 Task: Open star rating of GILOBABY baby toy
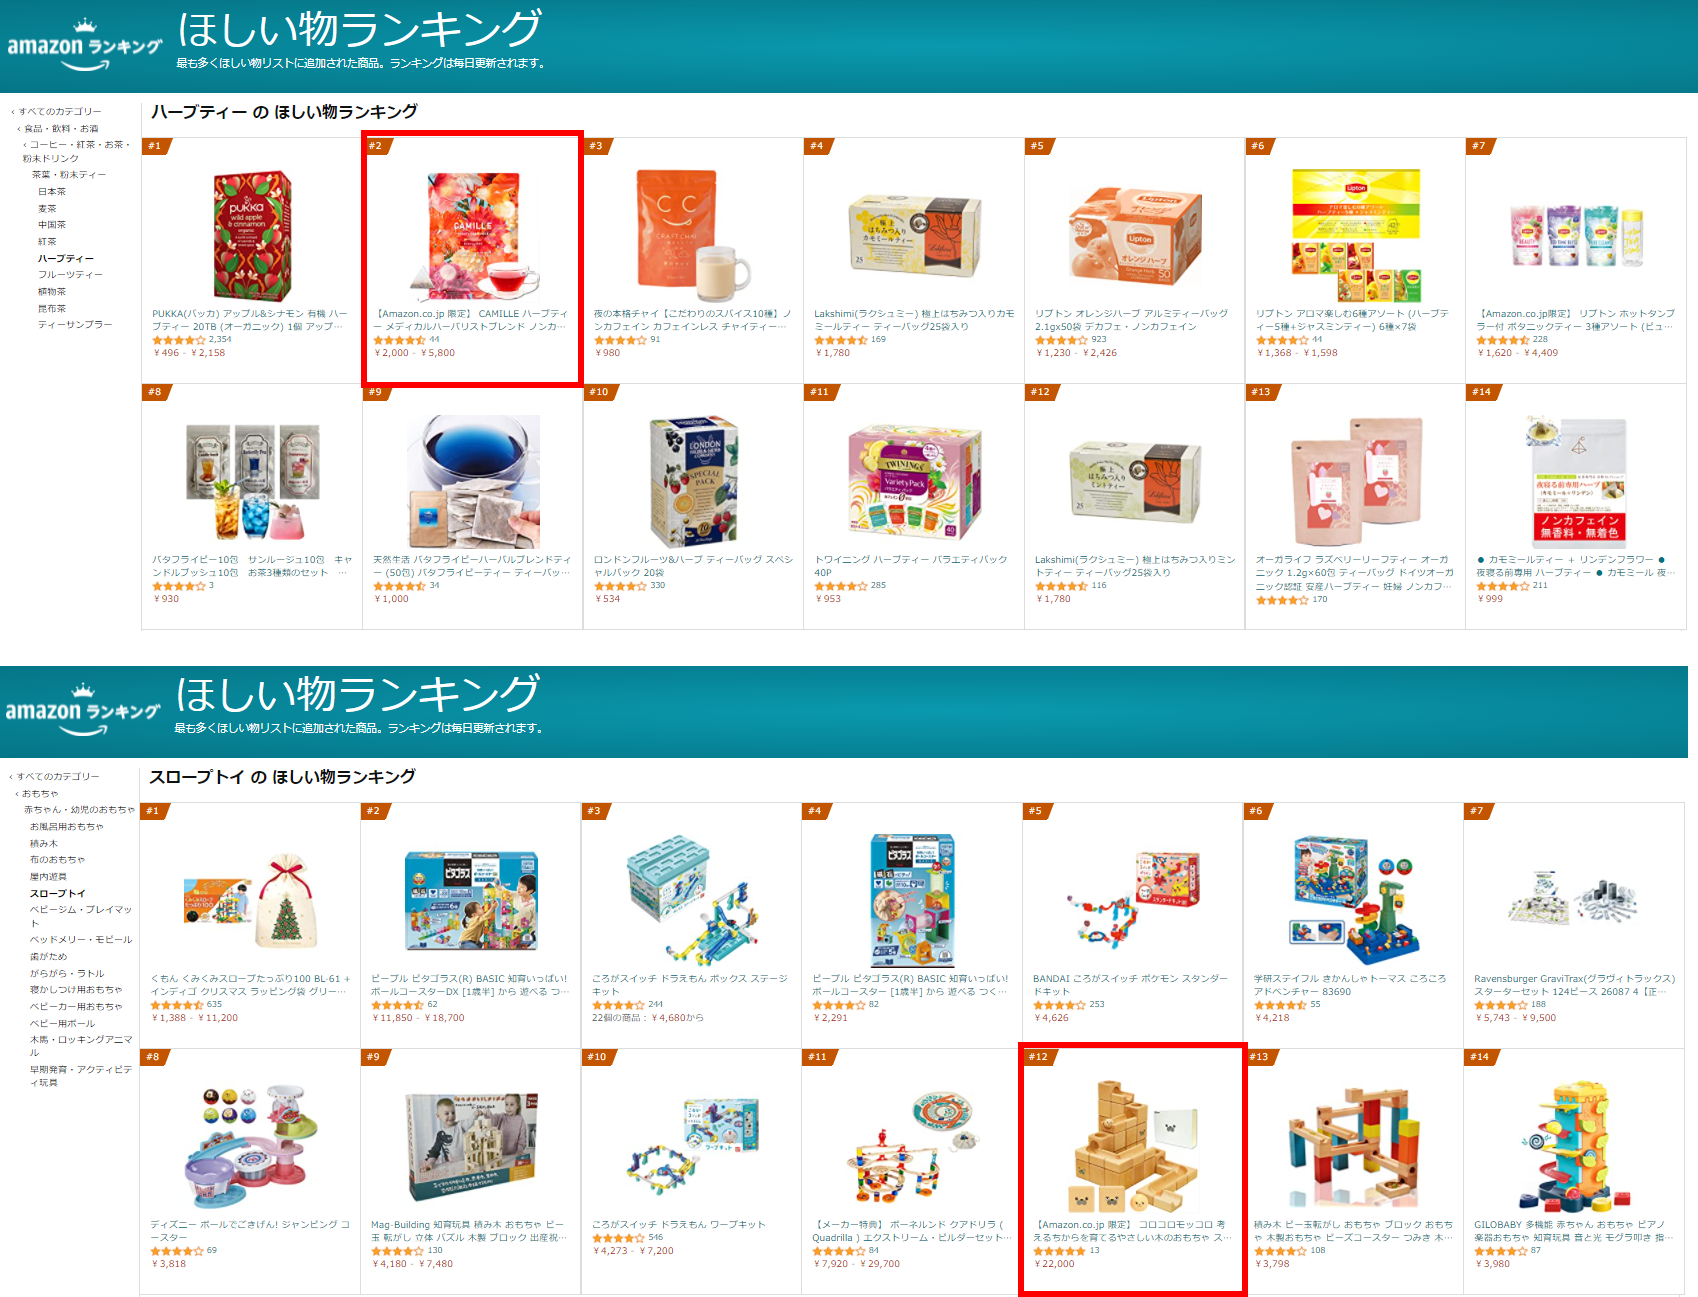pos(1500,1251)
